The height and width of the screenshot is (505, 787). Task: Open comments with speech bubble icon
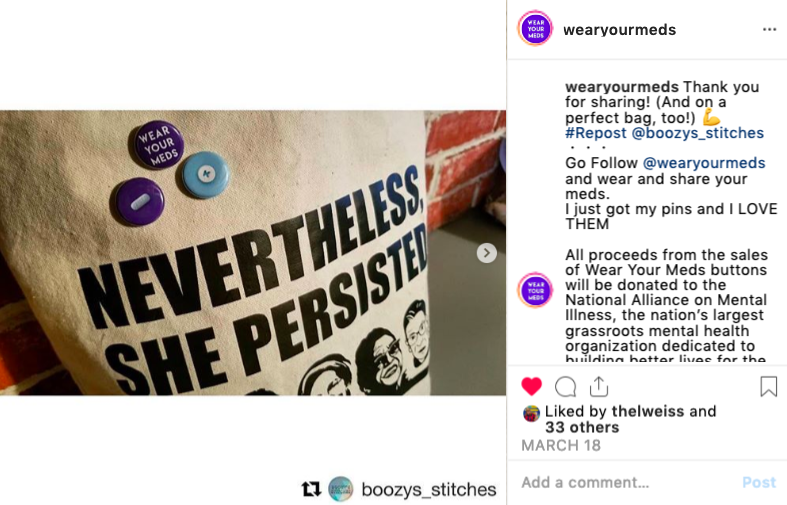[566, 387]
